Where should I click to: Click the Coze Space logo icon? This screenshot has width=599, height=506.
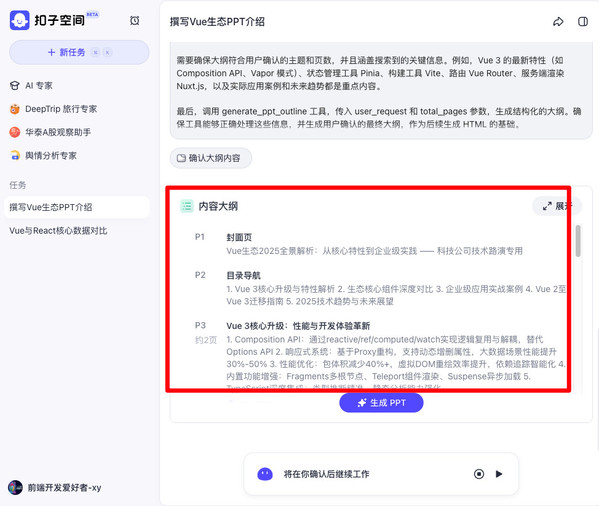click(19, 20)
